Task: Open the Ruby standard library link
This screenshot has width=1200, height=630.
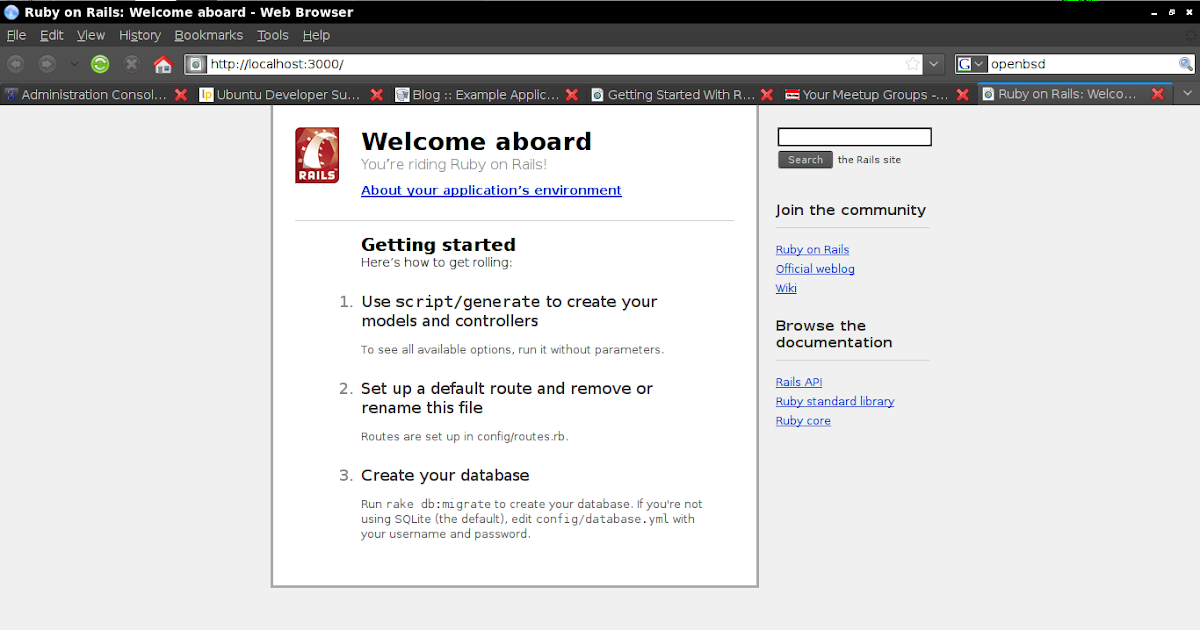Action: 835,401
